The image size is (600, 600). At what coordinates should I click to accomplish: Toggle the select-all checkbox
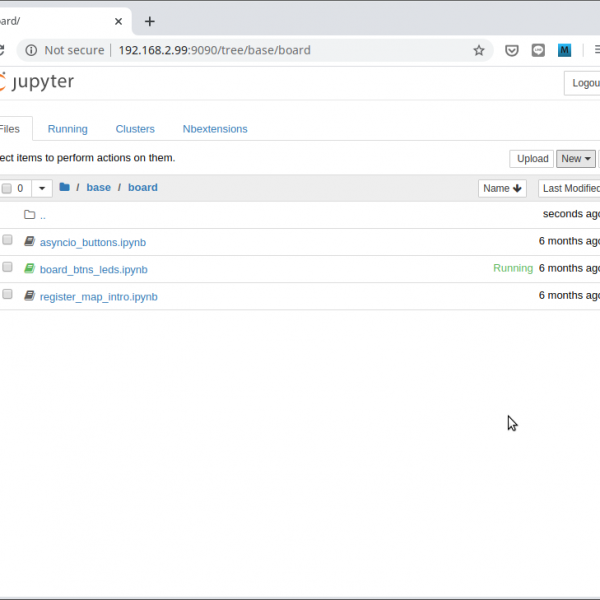coord(8,188)
